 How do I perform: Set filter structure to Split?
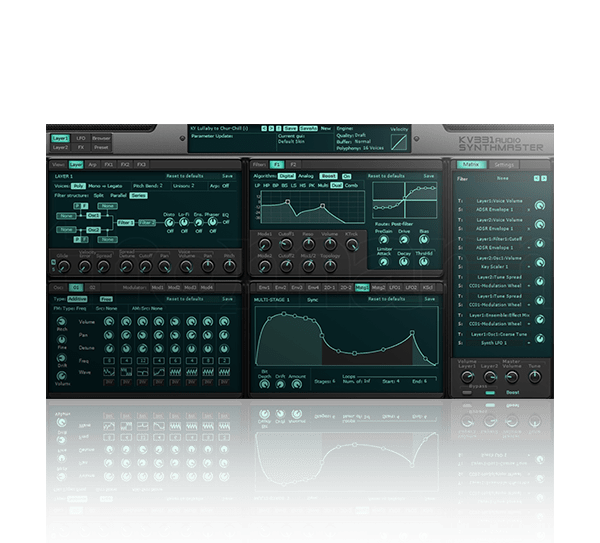pyautogui.click(x=98, y=196)
